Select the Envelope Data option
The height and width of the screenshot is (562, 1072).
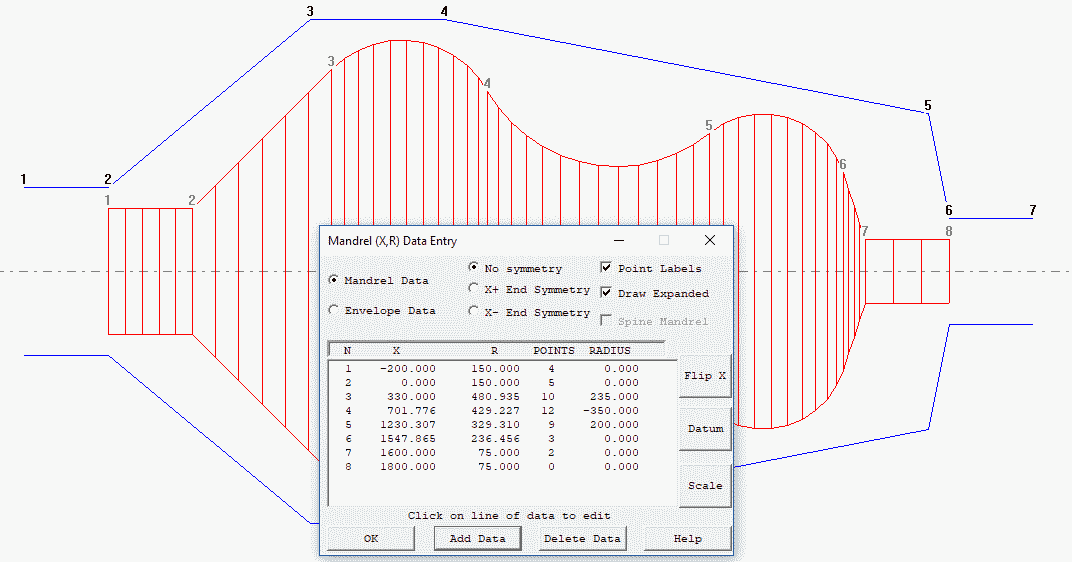pyautogui.click(x=334, y=310)
